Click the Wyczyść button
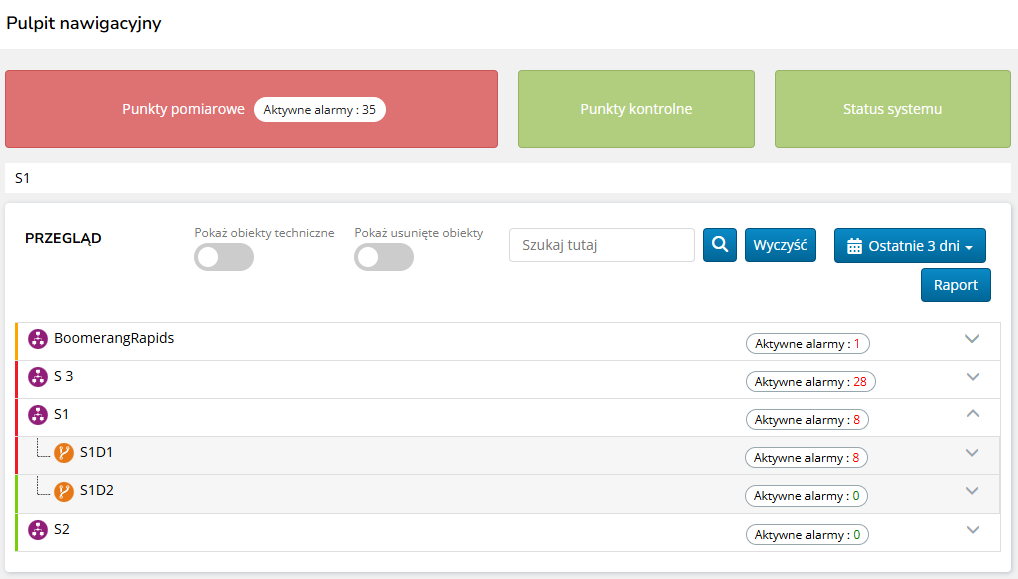 [780, 245]
